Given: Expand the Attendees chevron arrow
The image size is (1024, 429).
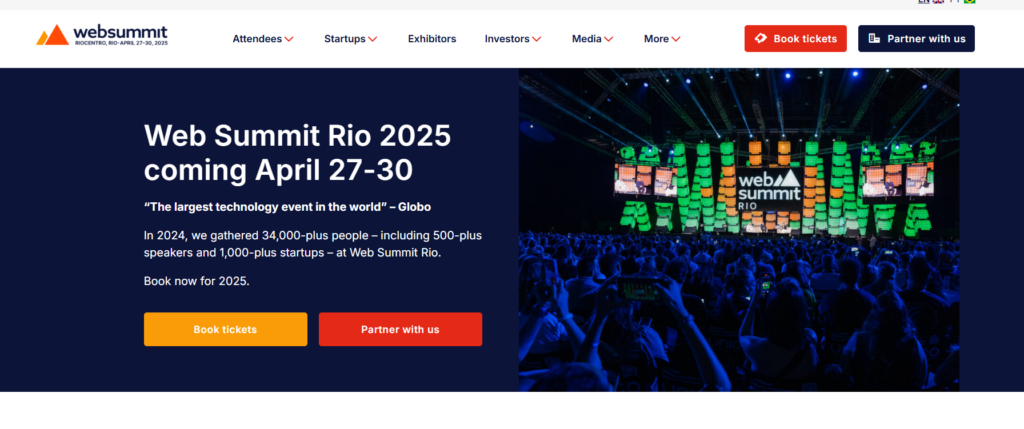Looking at the screenshot, I should click(x=289, y=39).
